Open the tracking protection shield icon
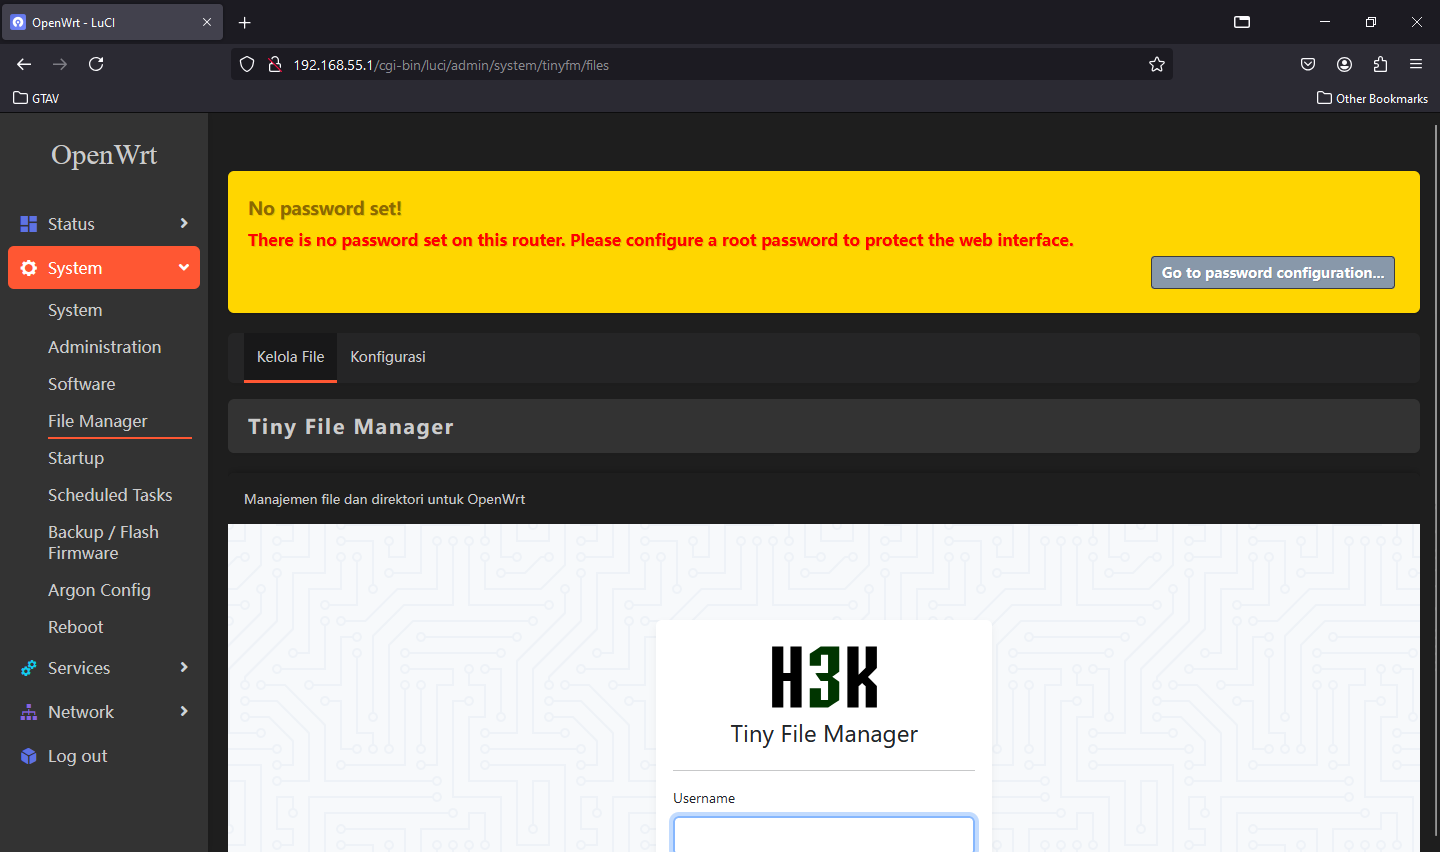 tap(247, 64)
